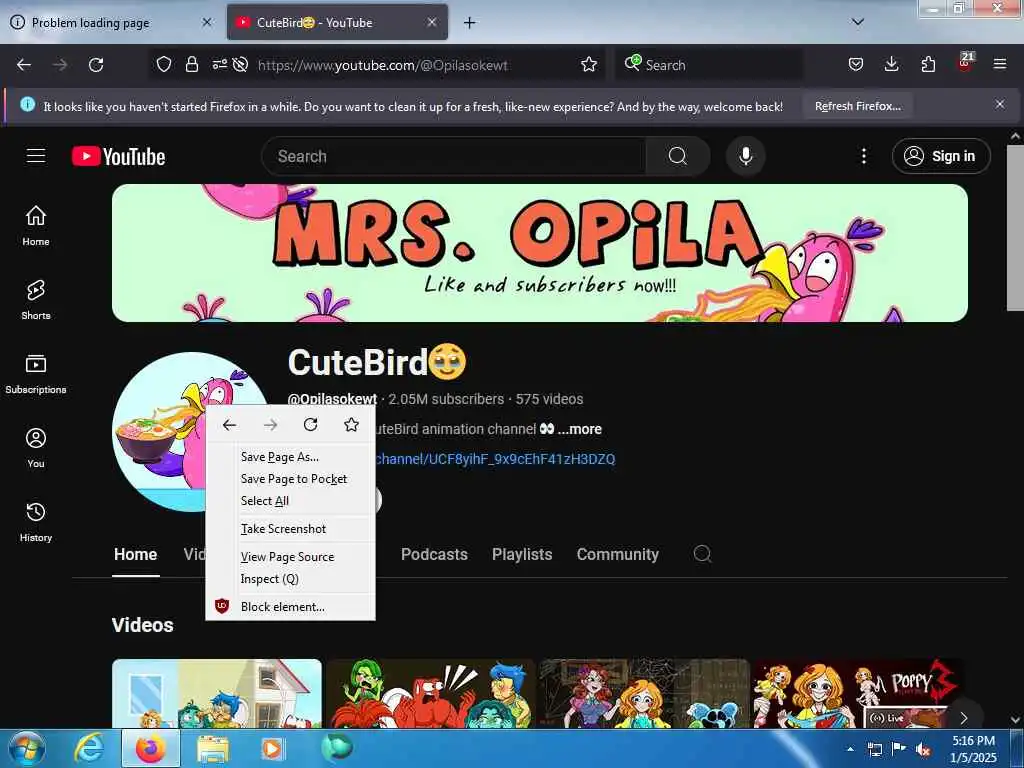Click the Firefox URL address field
Screen dimensions: 1024x768
coord(382,65)
